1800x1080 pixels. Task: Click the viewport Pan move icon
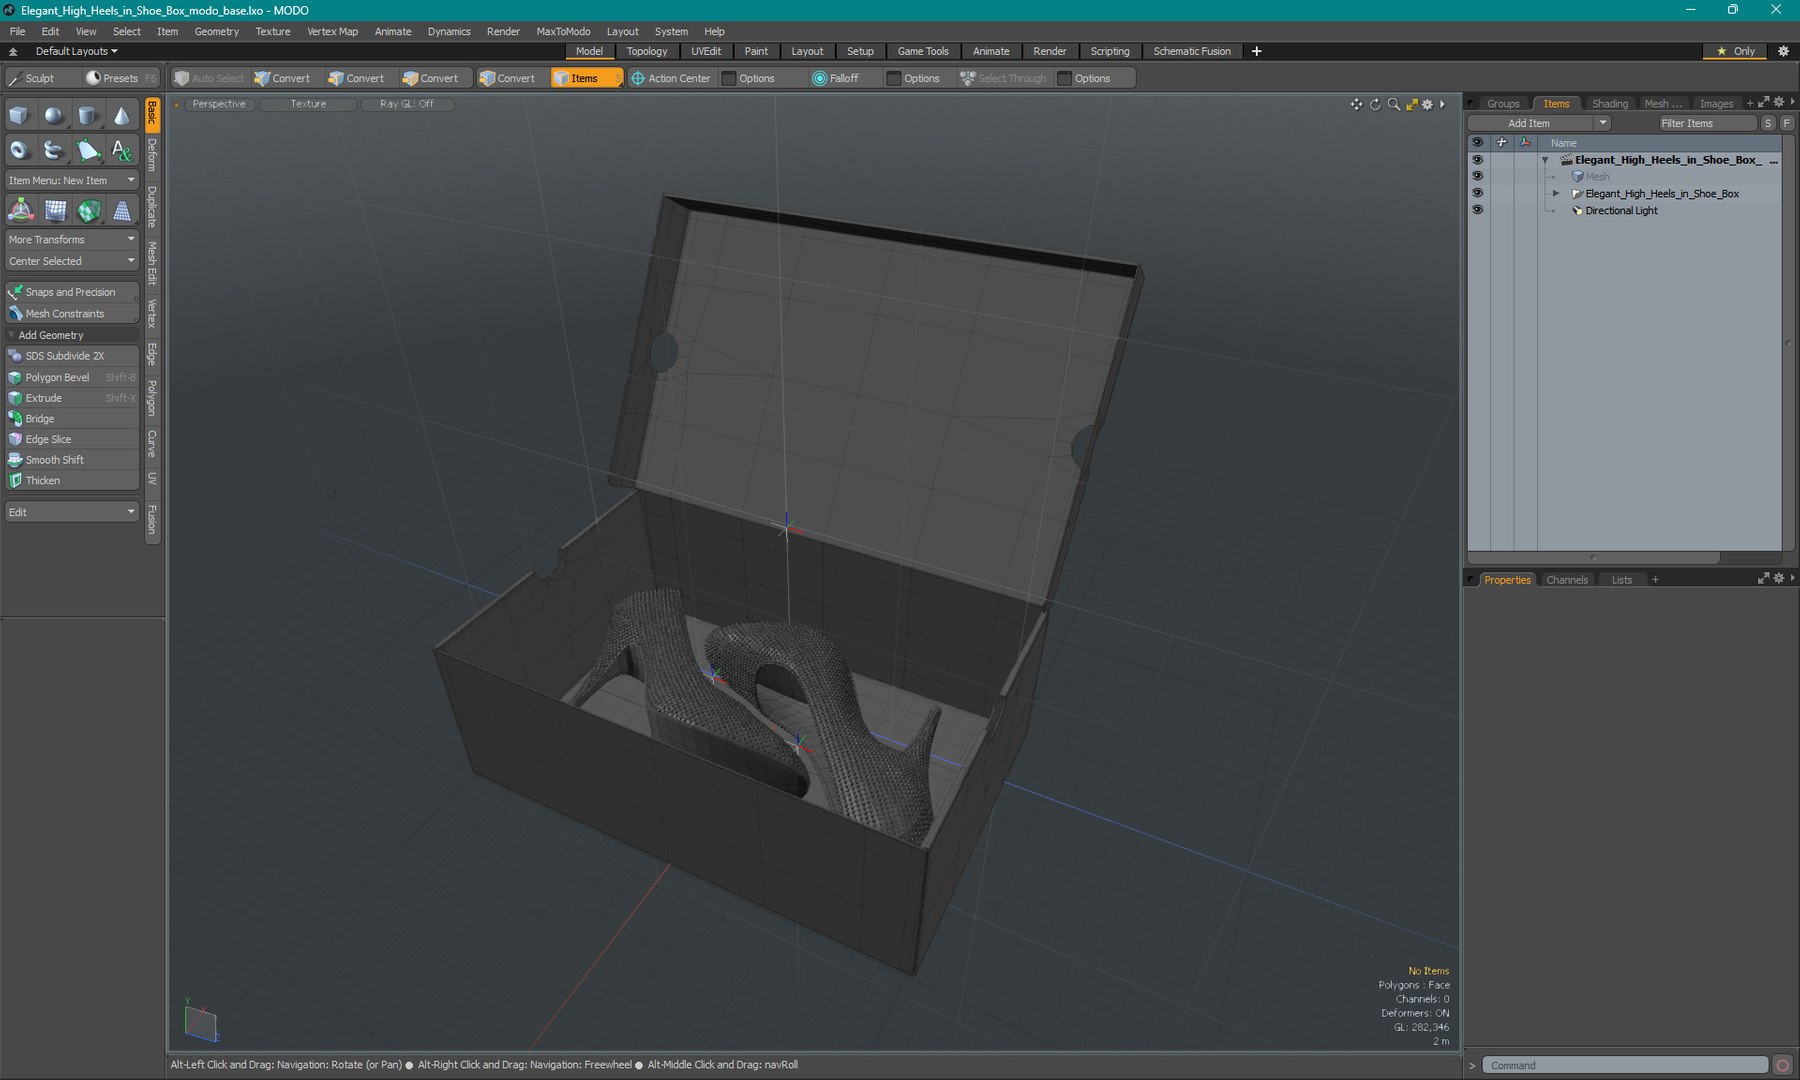(x=1356, y=104)
